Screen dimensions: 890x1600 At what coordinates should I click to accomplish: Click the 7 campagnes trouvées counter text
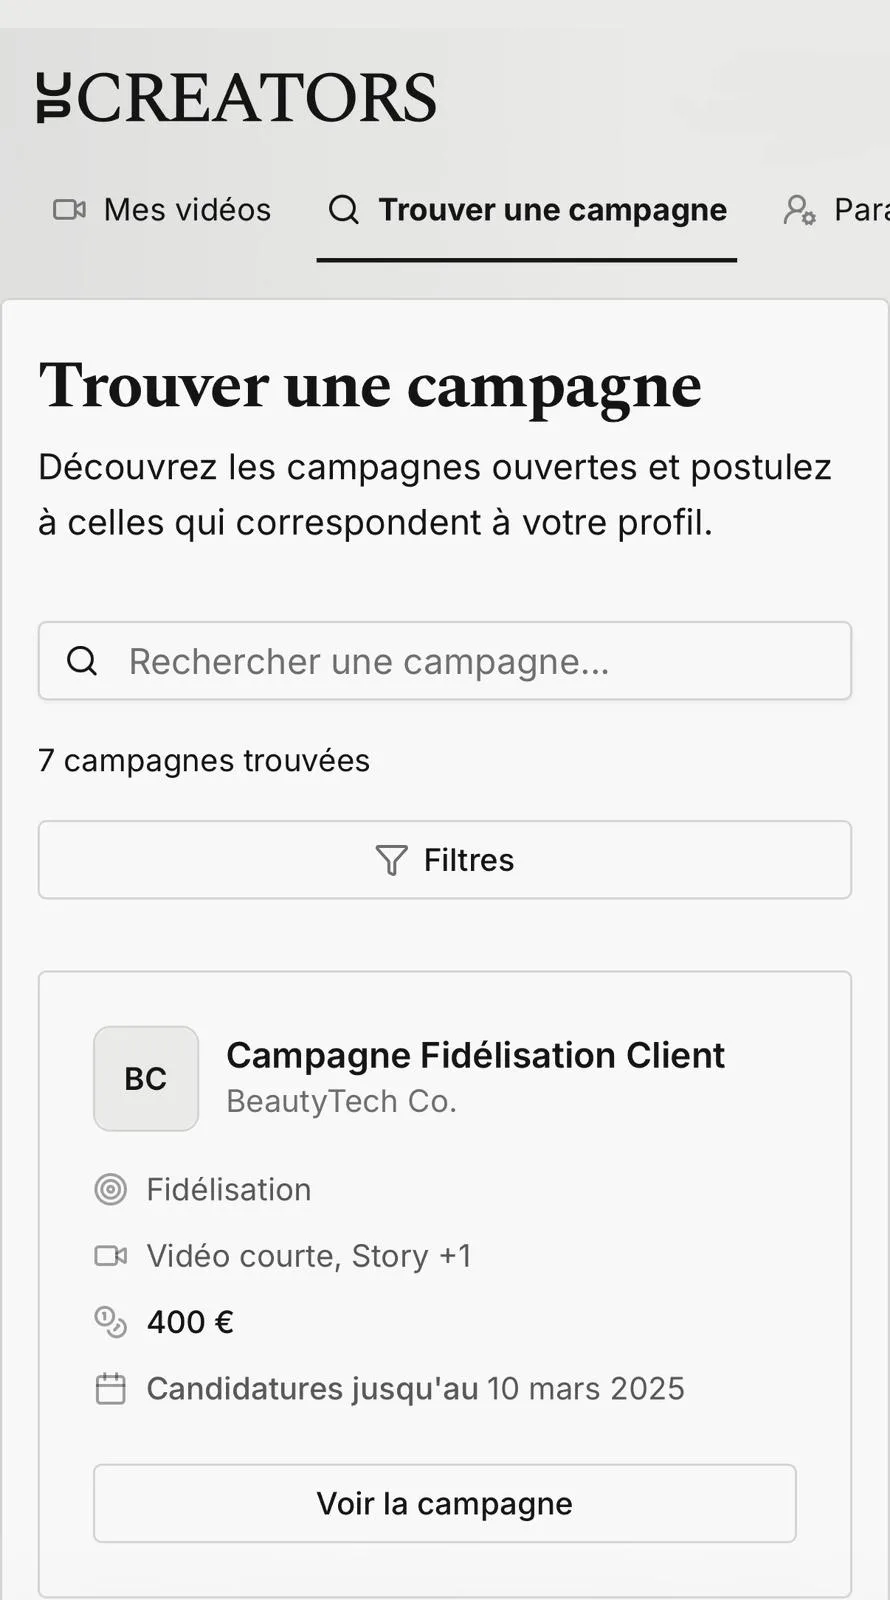point(203,760)
